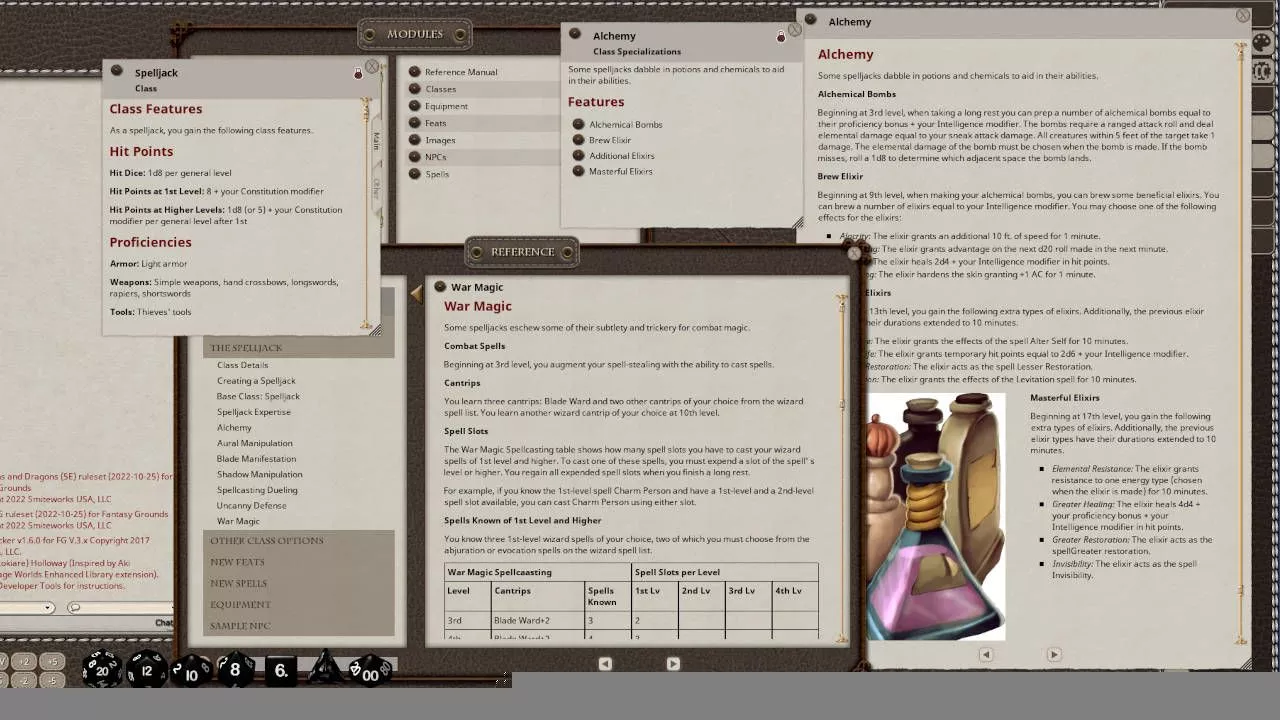
Task: Open the color palette sidebar icon
Action: click(x=1262, y=43)
